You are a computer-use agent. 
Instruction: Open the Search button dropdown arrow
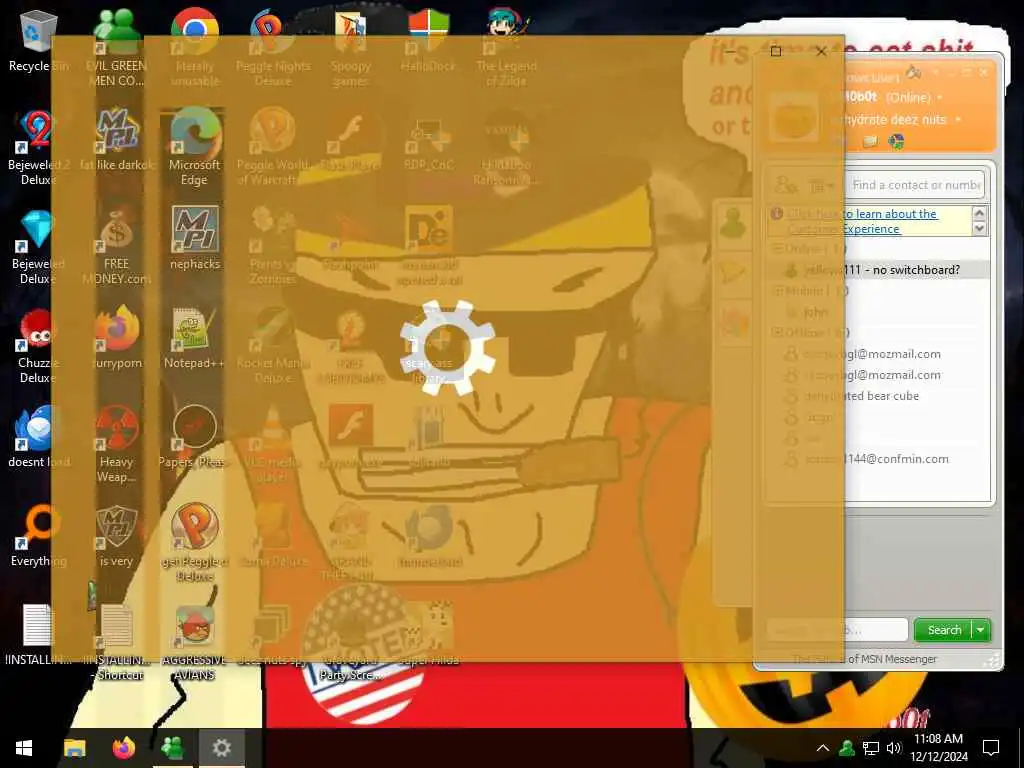(x=981, y=630)
